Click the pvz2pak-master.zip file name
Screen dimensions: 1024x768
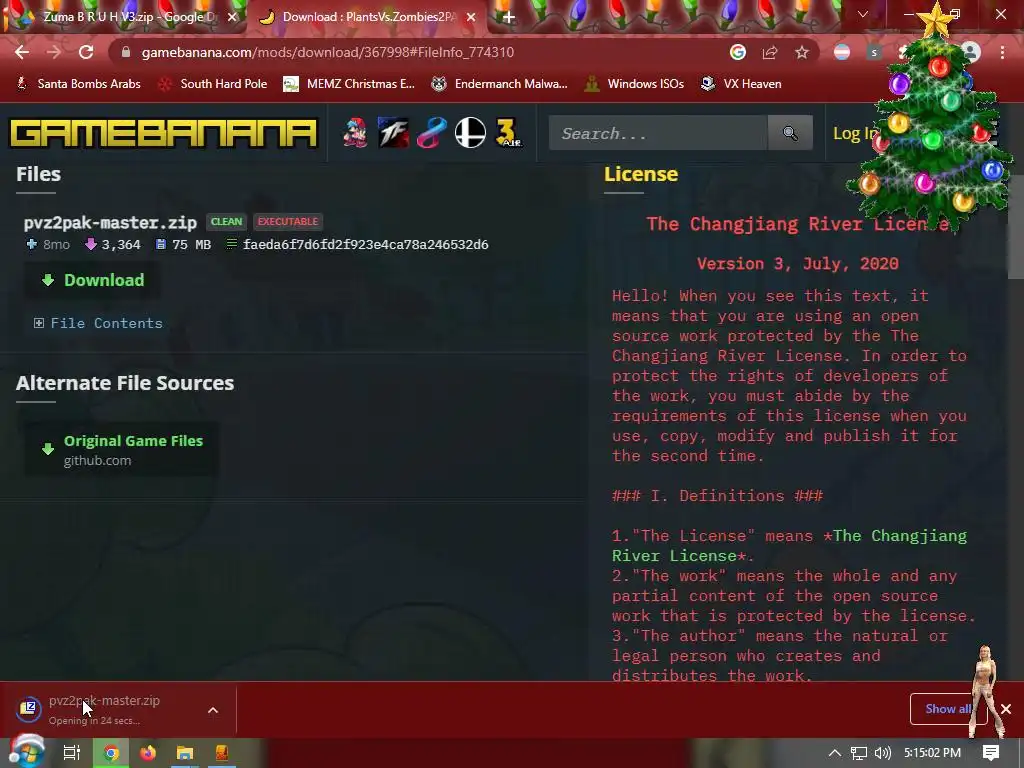[110, 223]
